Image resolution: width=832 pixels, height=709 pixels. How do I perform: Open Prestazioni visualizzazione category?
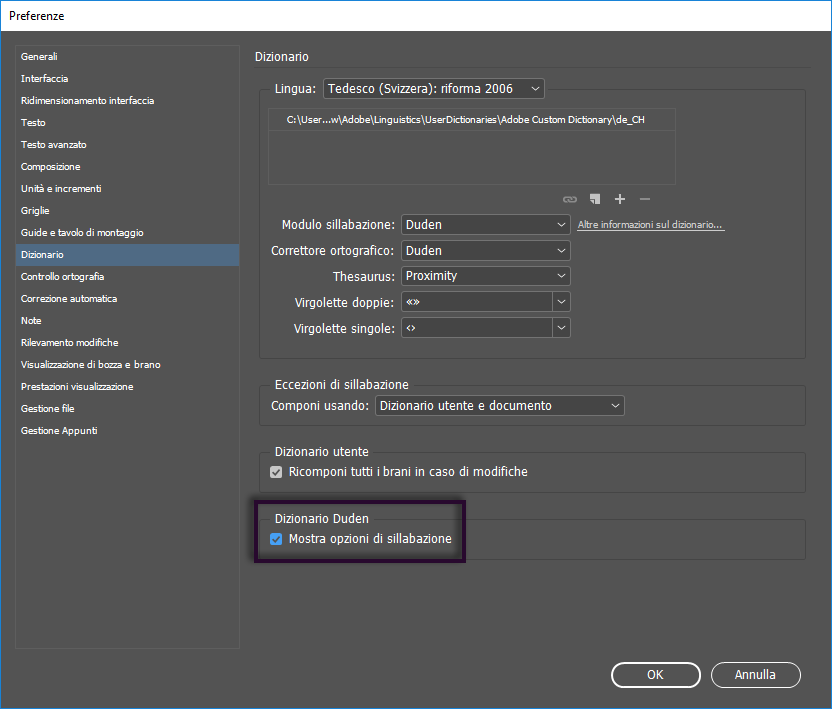(127, 387)
